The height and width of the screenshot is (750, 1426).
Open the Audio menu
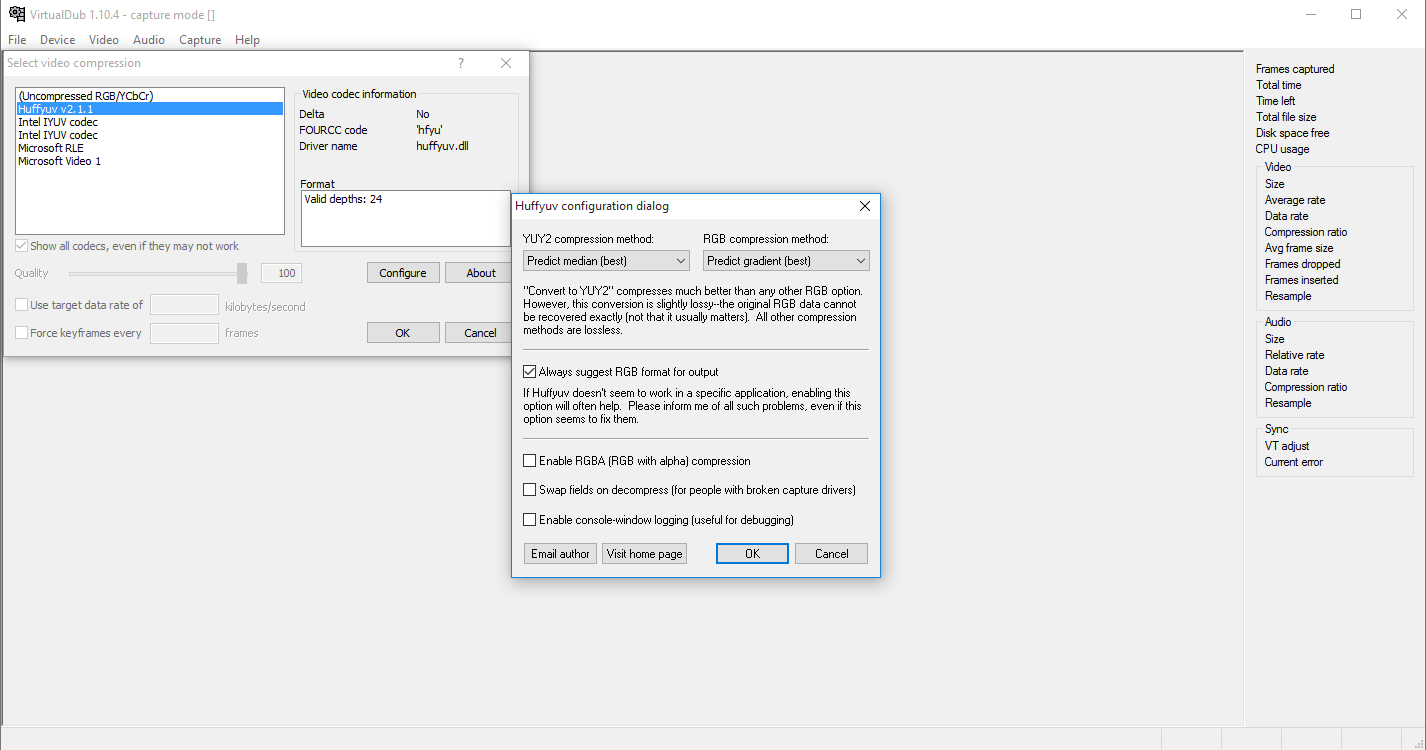click(x=149, y=40)
